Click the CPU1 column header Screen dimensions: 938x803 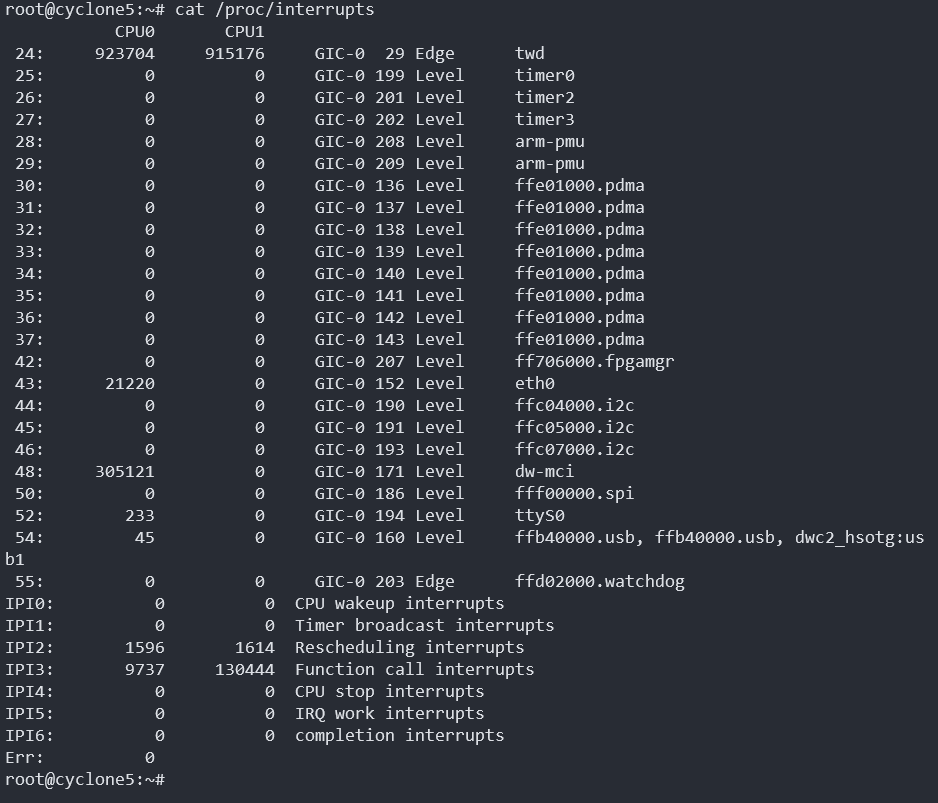tap(244, 31)
